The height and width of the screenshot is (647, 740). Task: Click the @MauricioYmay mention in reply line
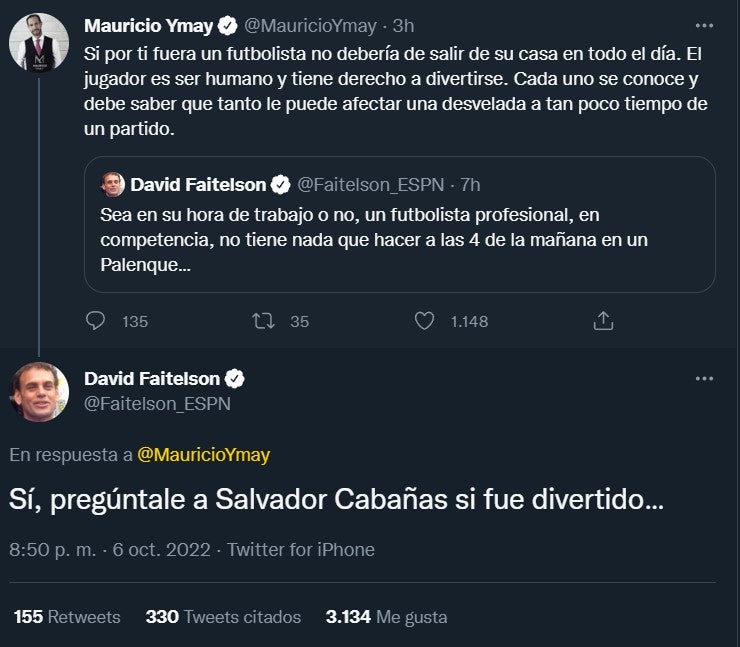(x=203, y=454)
